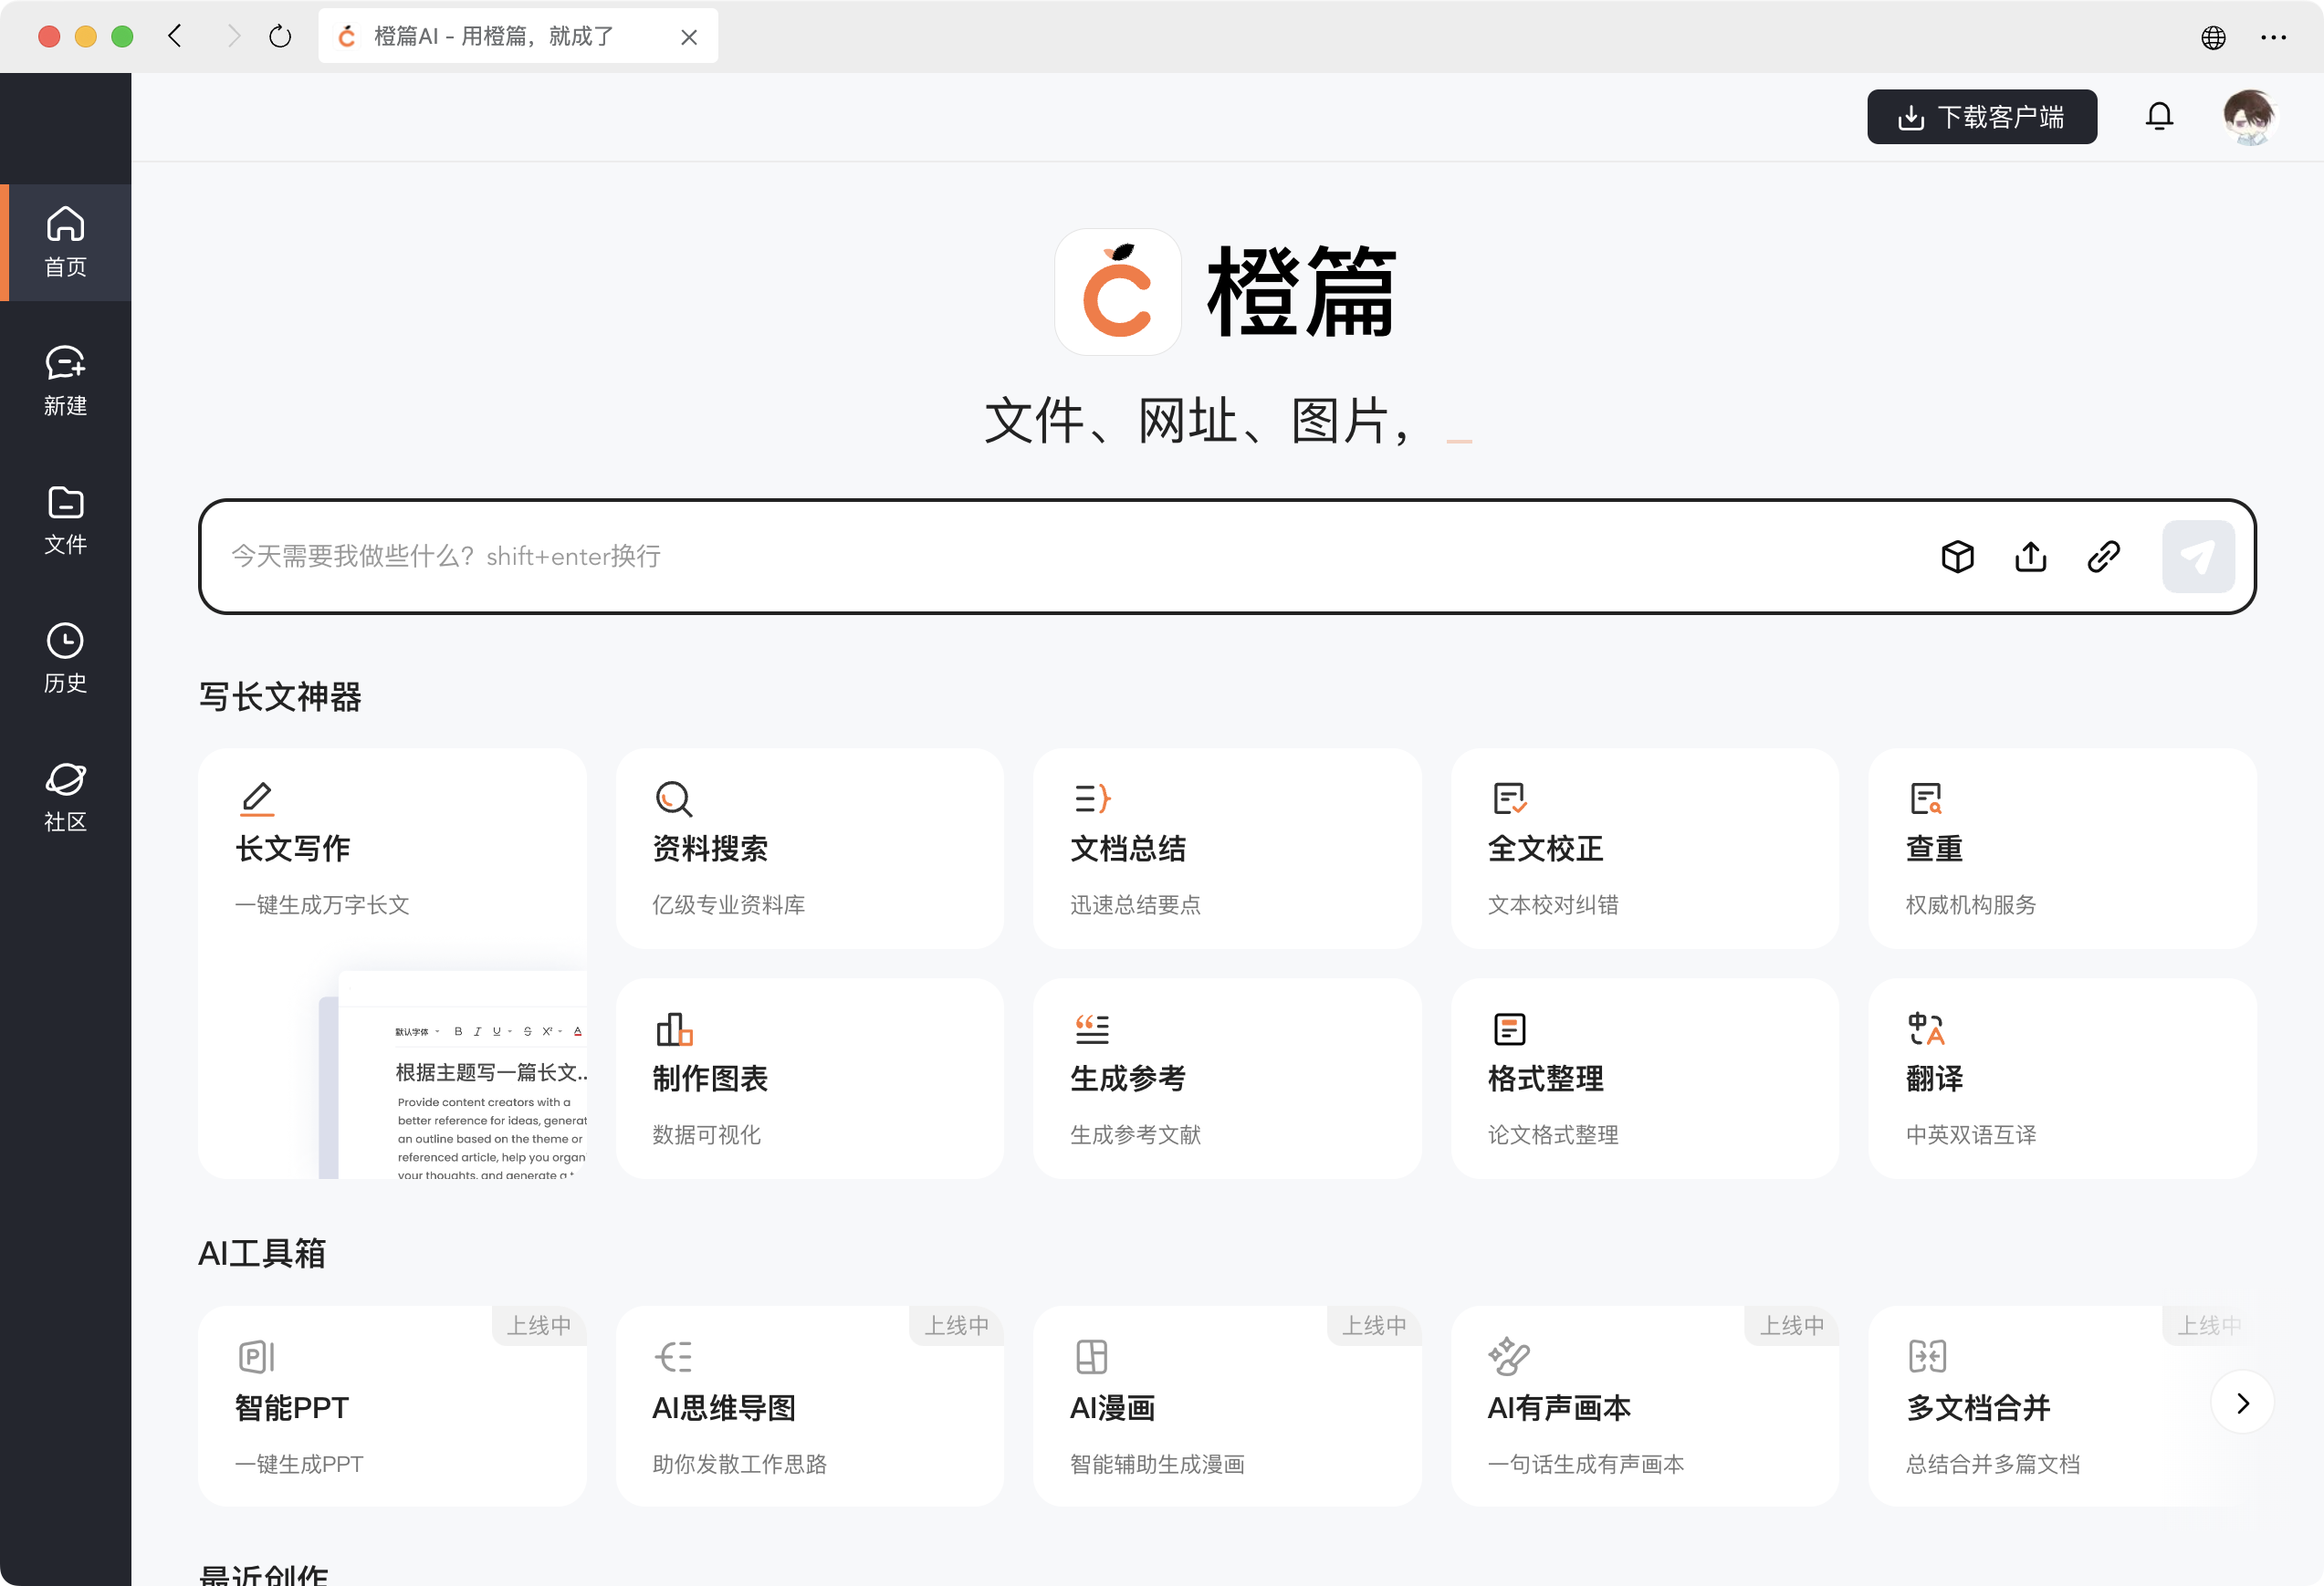Screen dimensions: 2324x1586
Task: Open the 社区 community planet icon
Action: (65, 779)
